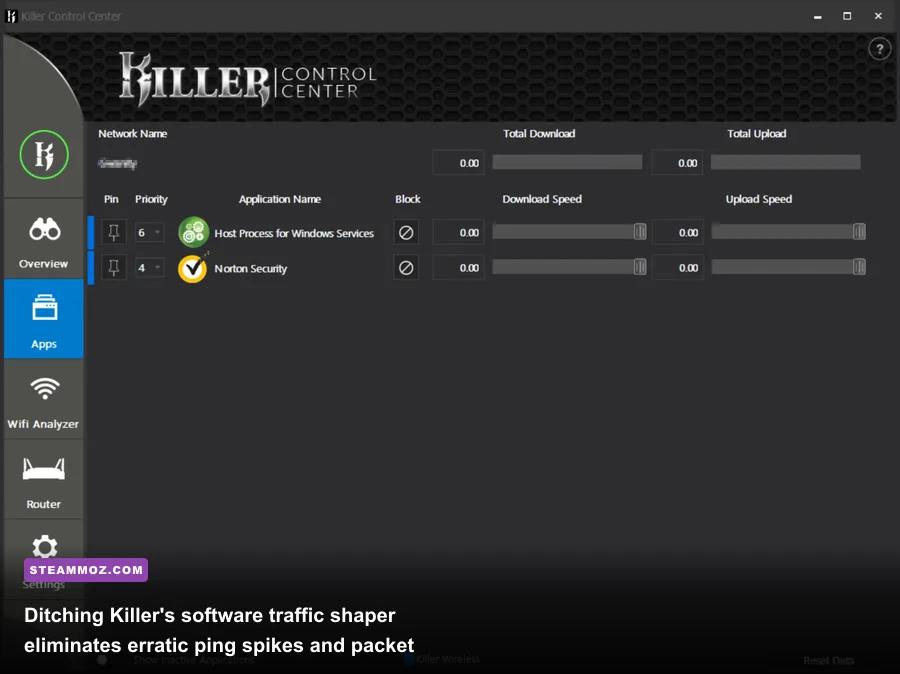
Task: Click the Block column header
Action: [408, 199]
